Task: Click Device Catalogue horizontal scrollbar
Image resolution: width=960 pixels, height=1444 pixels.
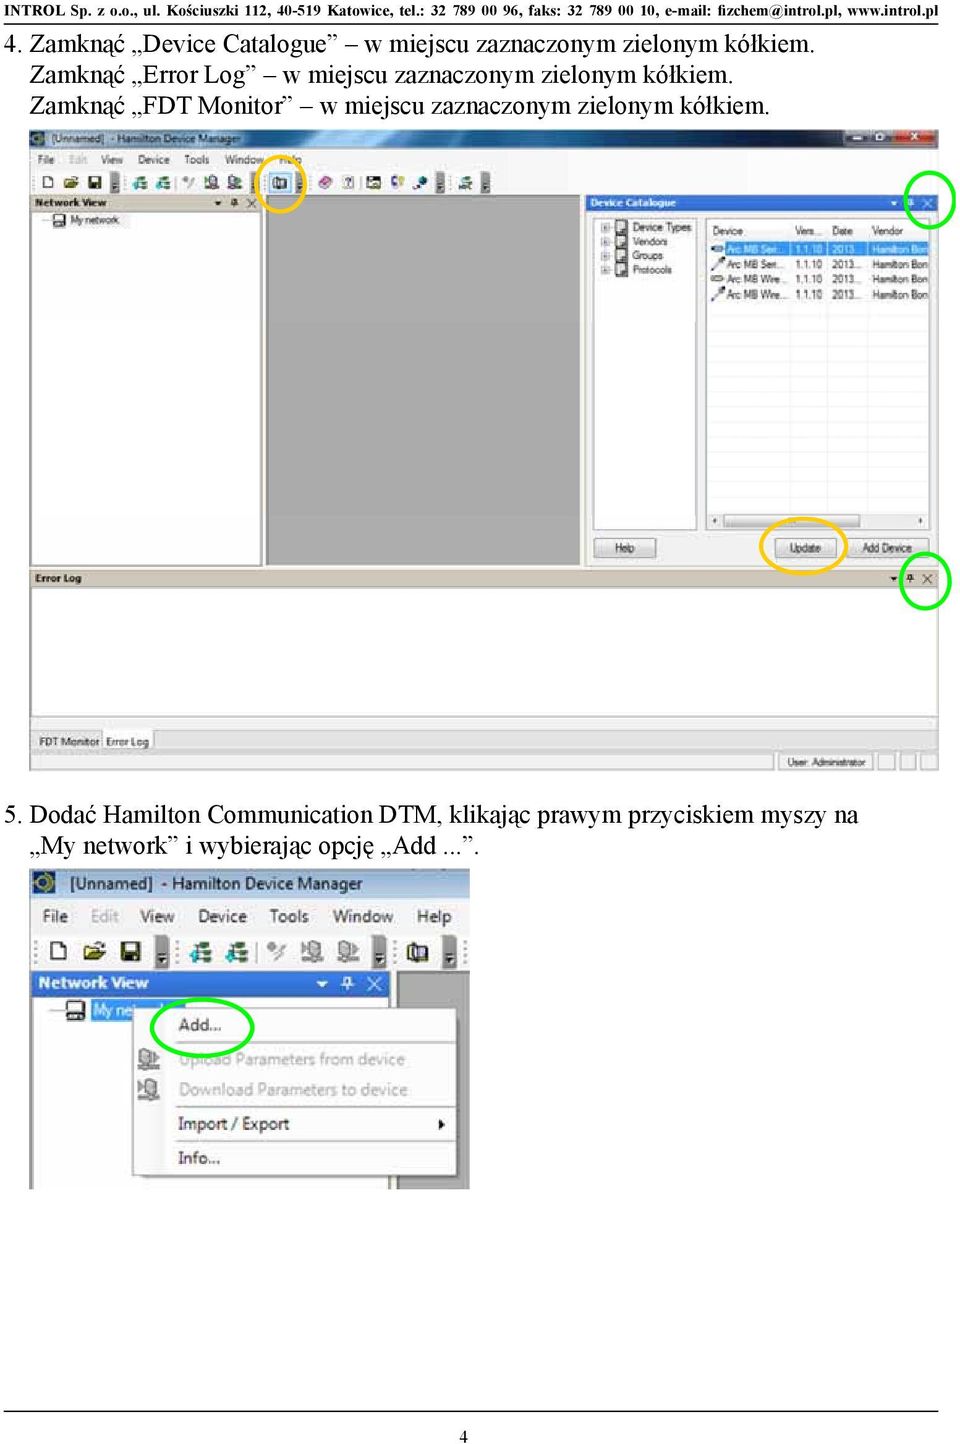Action: [816, 521]
